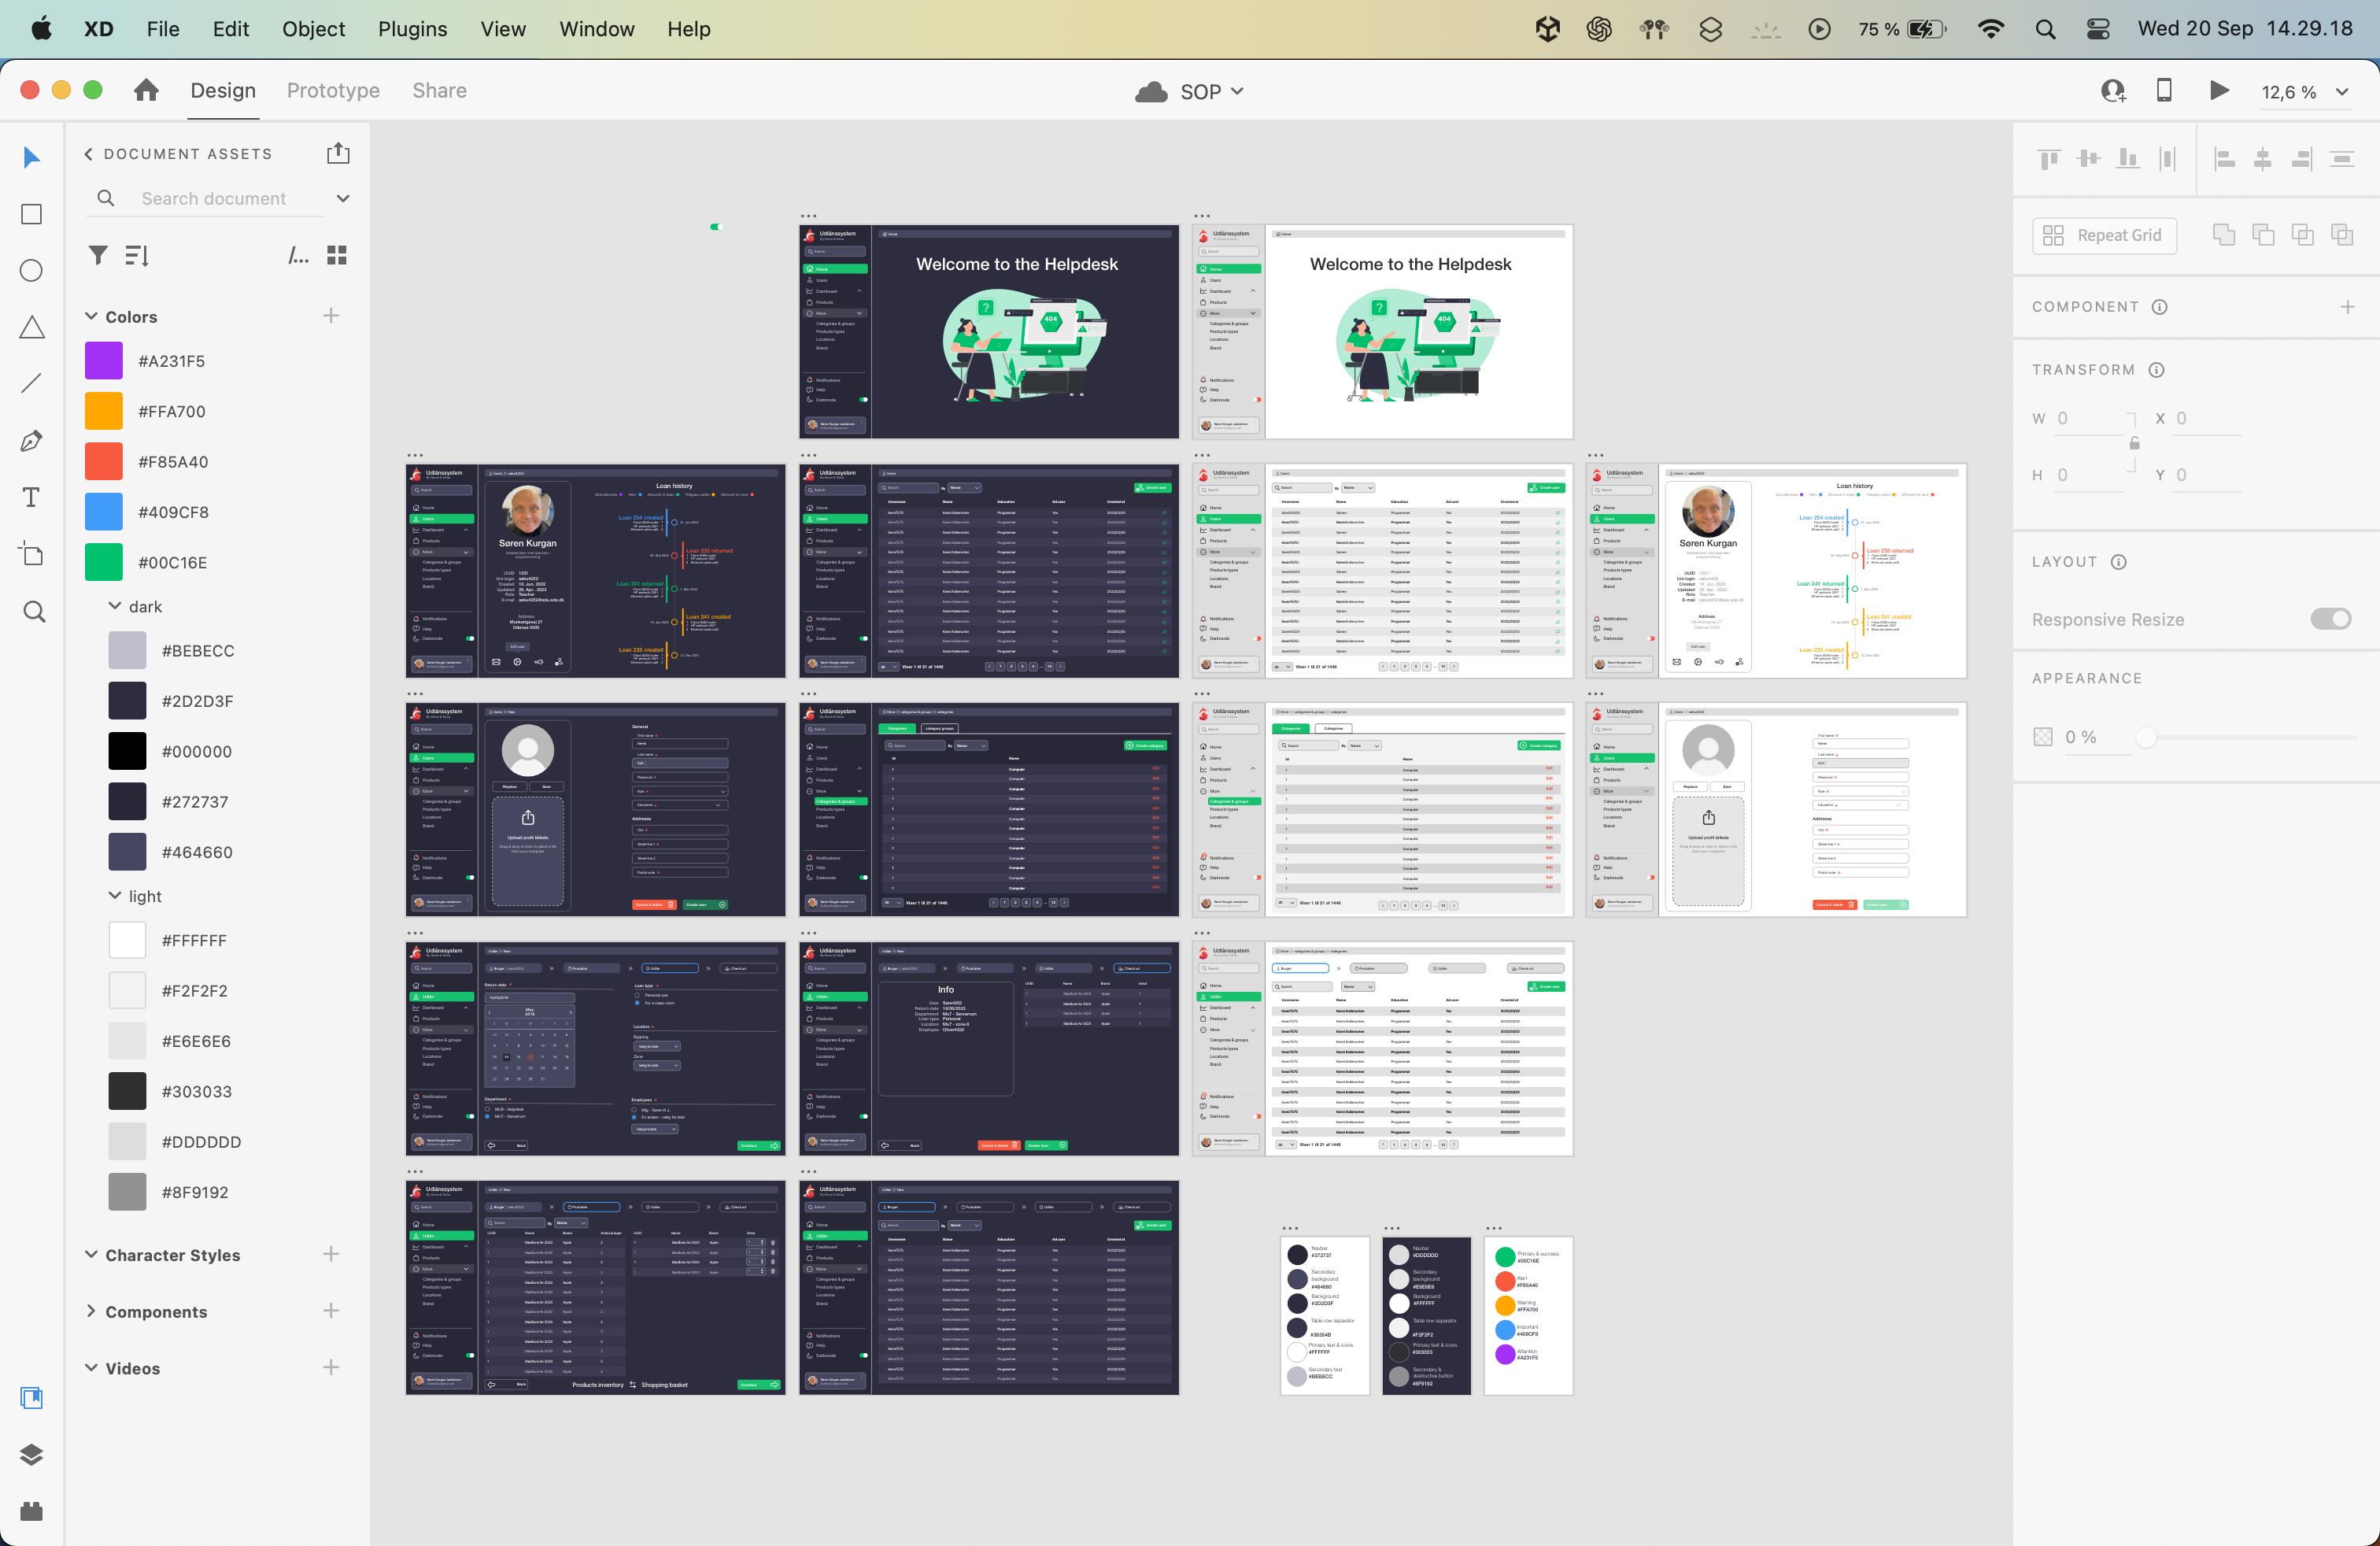Select the Select (arrow) tool
The width and height of the screenshot is (2380, 1546).
click(x=32, y=157)
